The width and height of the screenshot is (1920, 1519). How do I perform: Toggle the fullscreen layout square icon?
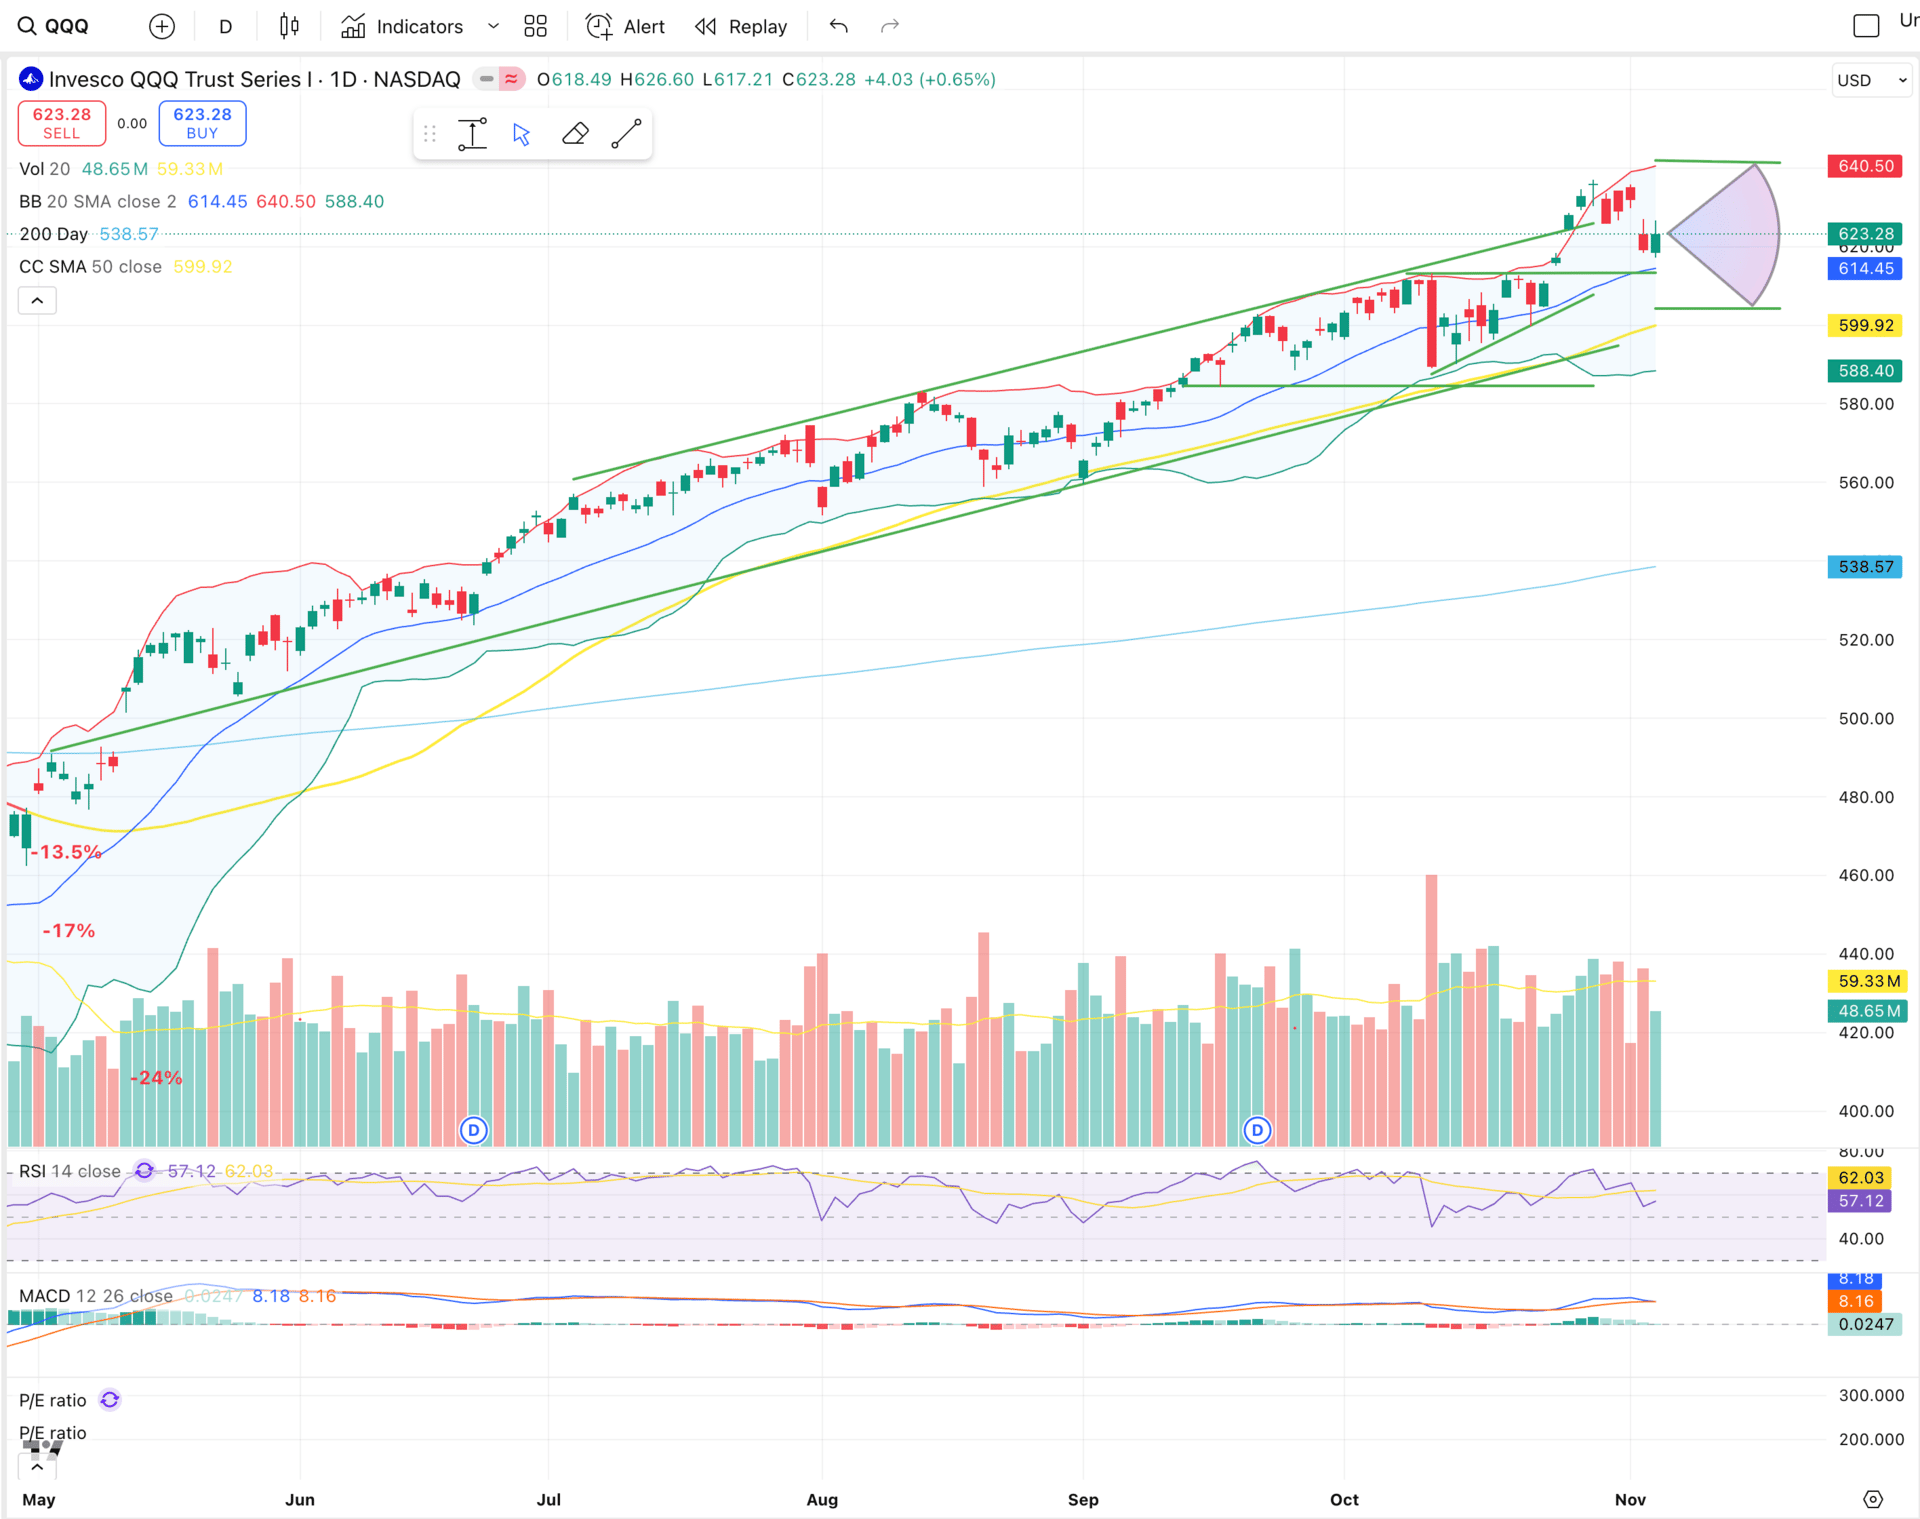tap(1866, 26)
